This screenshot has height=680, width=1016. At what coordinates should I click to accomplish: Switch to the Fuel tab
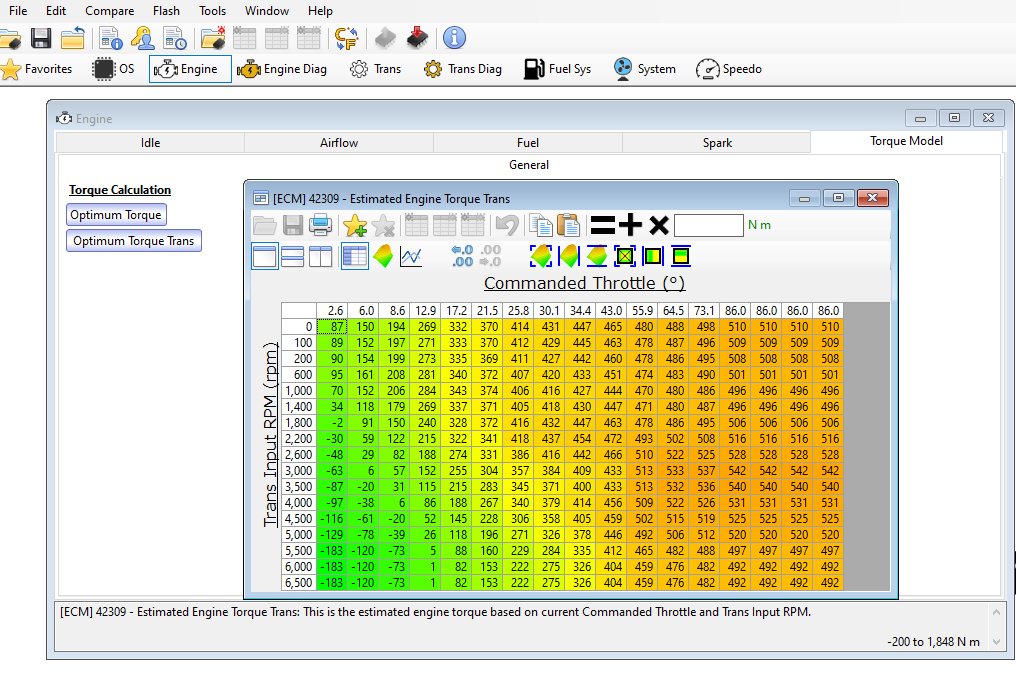point(527,143)
